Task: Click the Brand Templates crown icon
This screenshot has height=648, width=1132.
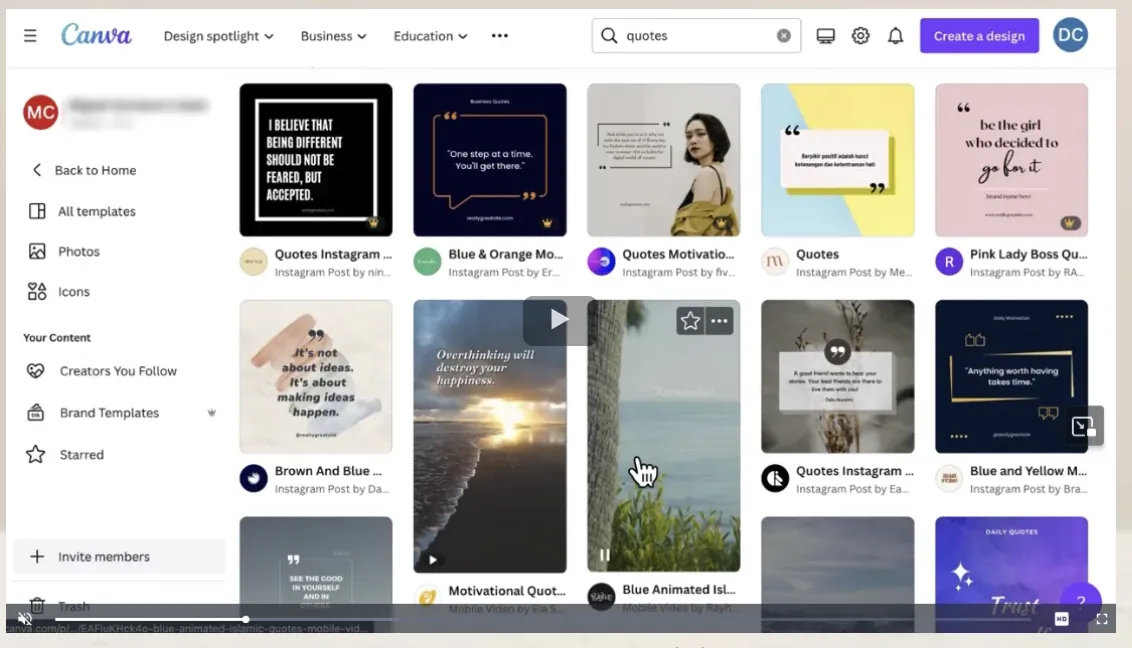Action: pos(212,413)
